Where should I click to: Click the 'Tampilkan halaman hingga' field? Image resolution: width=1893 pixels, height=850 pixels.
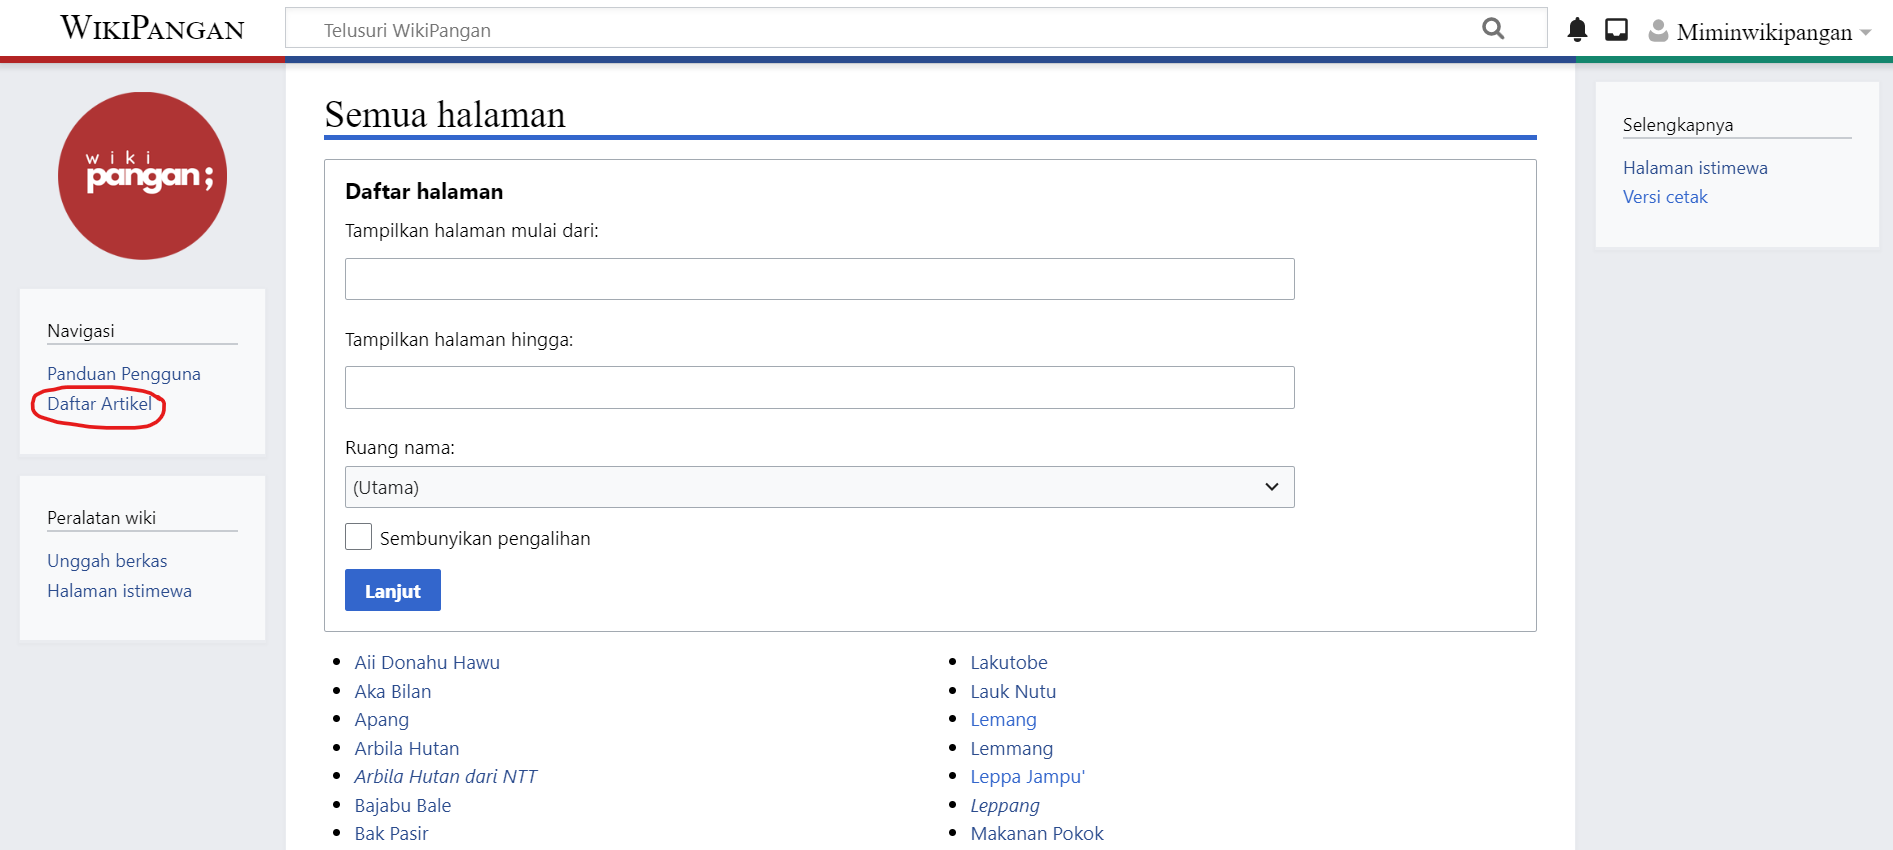click(x=819, y=388)
